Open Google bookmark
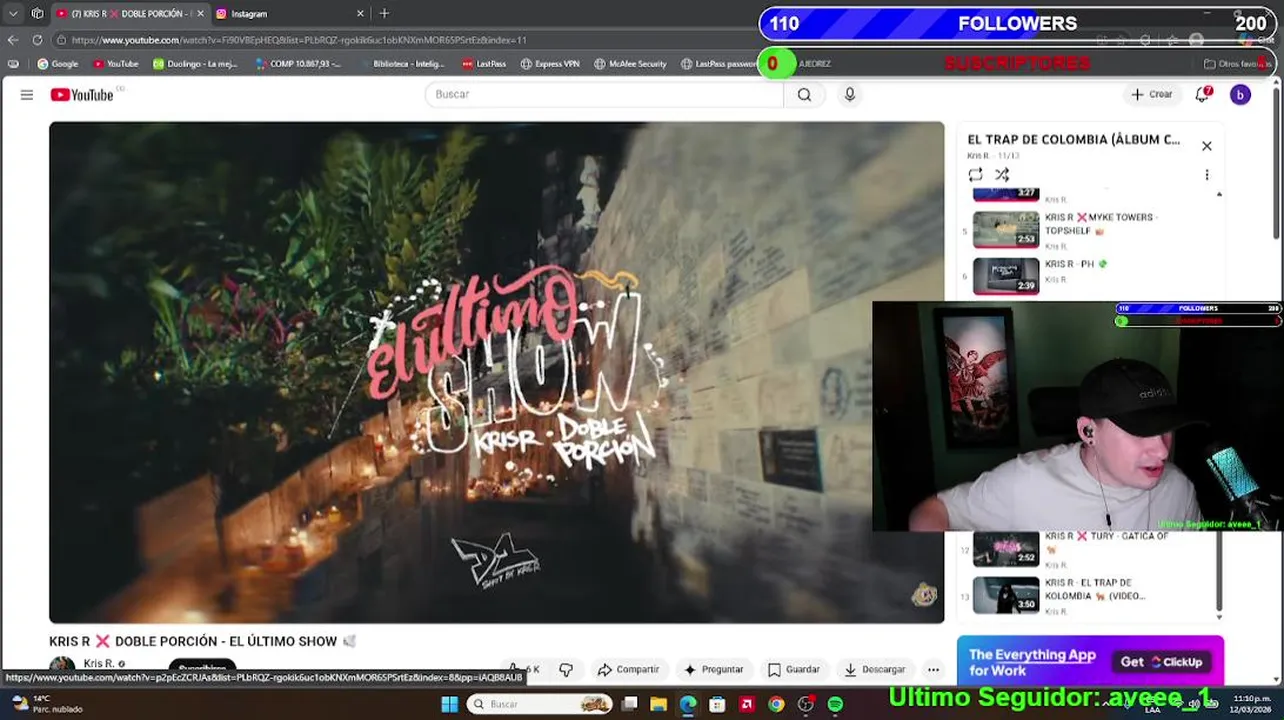This screenshot has height=720, width=1284. (x=58, y=64)
